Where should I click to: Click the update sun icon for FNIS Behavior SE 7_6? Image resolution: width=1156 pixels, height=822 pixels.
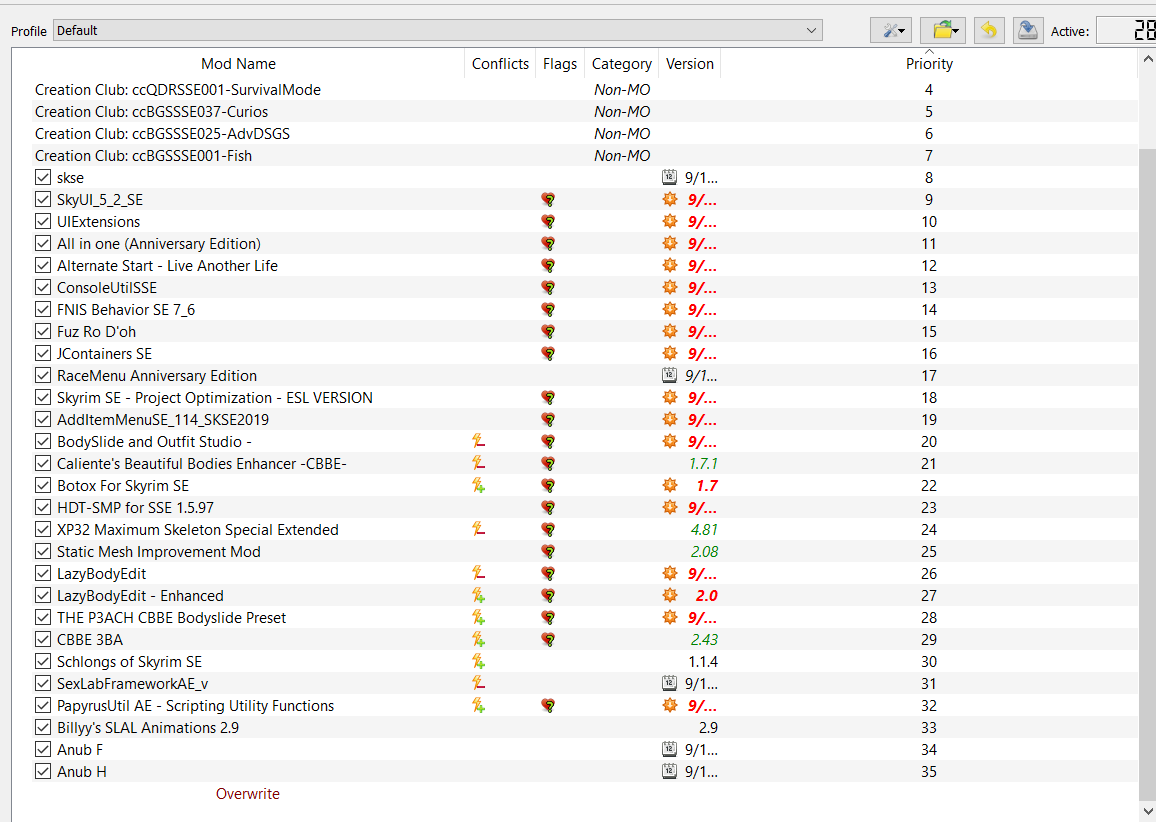(x=669, y=309)
